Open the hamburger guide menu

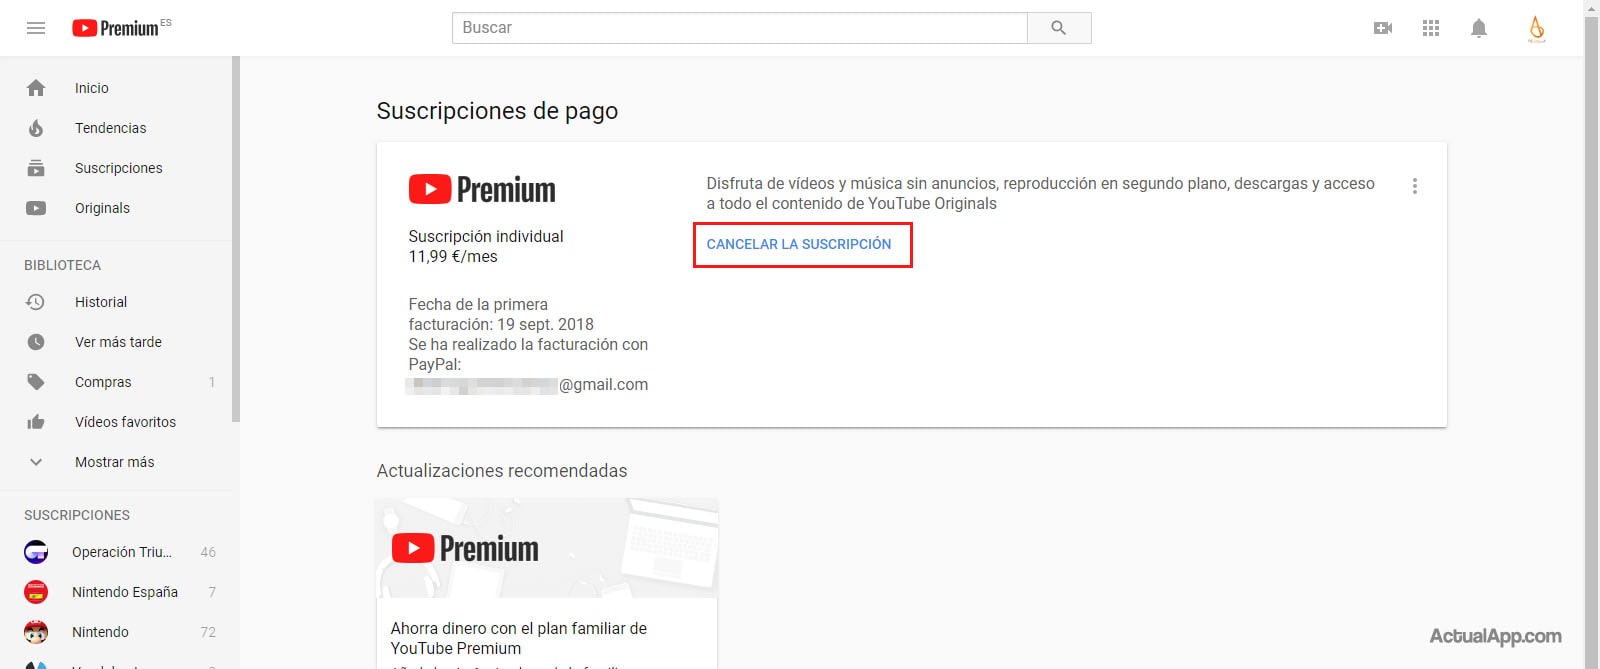(36, 28)
